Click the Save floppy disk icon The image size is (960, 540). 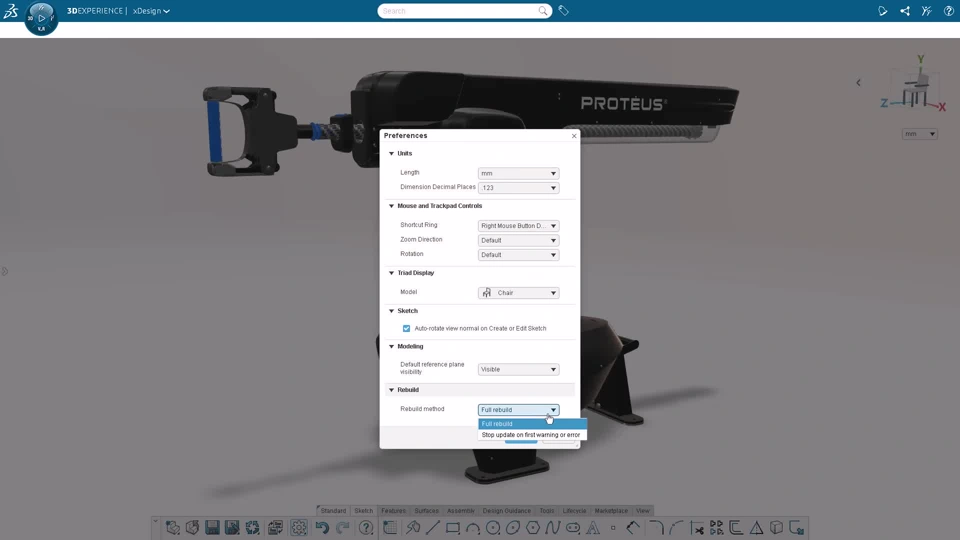(212, 527)
